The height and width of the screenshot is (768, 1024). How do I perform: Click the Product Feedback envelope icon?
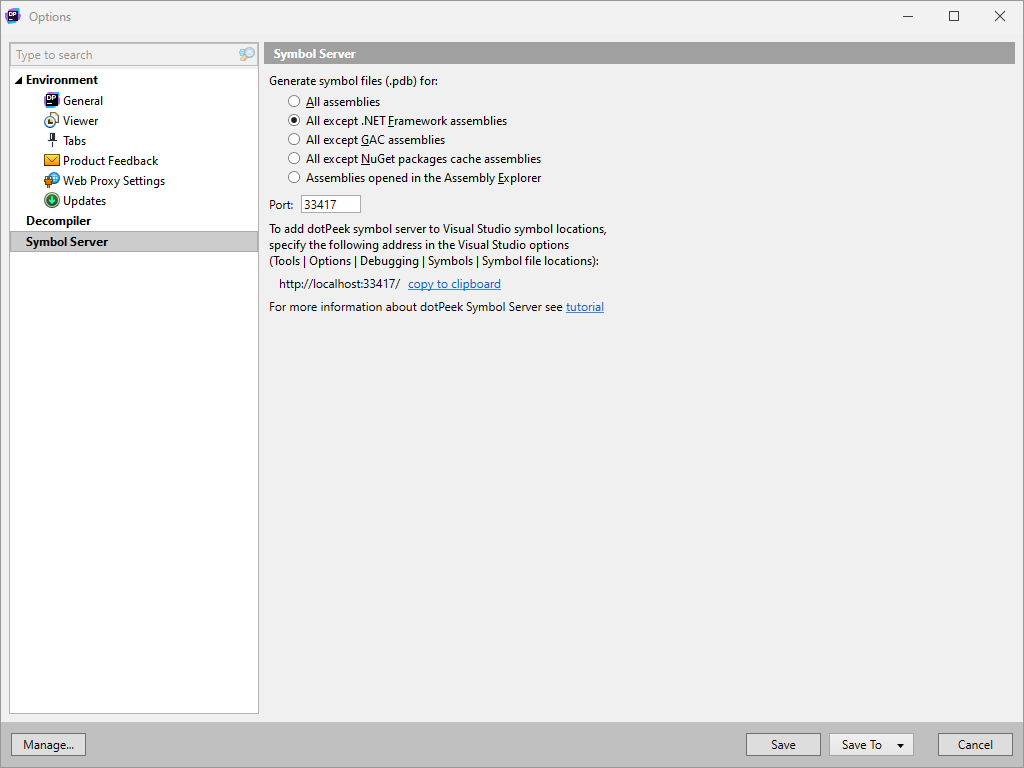[52, 160]
